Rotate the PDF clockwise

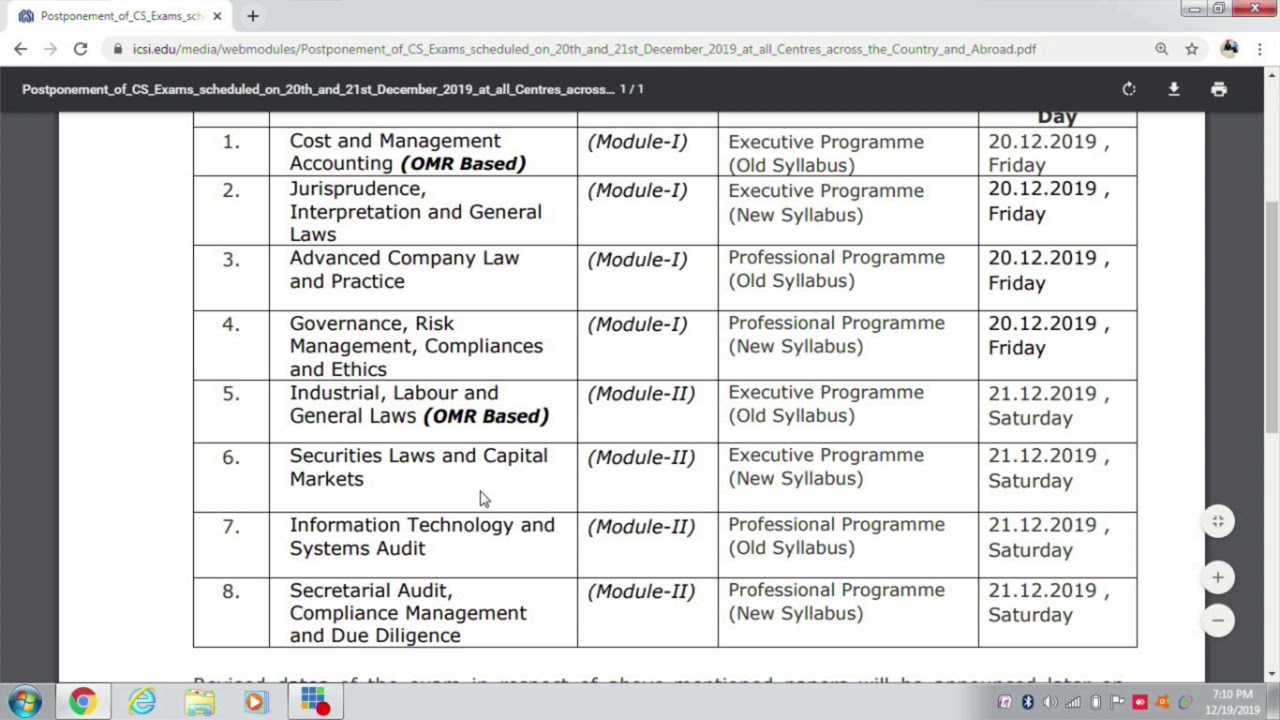(x=1129, y=89)
